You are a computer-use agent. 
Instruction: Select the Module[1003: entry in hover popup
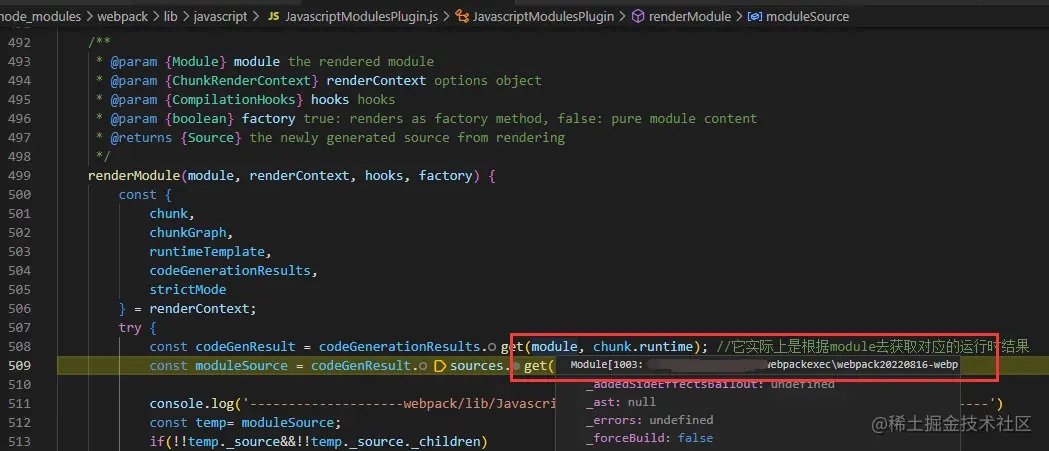click(764, 365)
